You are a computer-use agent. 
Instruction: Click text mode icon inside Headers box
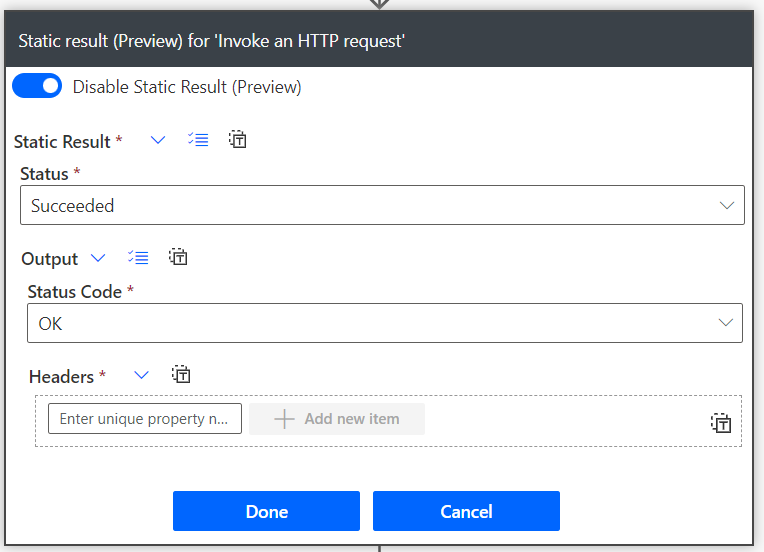click(x=721, y=423)
